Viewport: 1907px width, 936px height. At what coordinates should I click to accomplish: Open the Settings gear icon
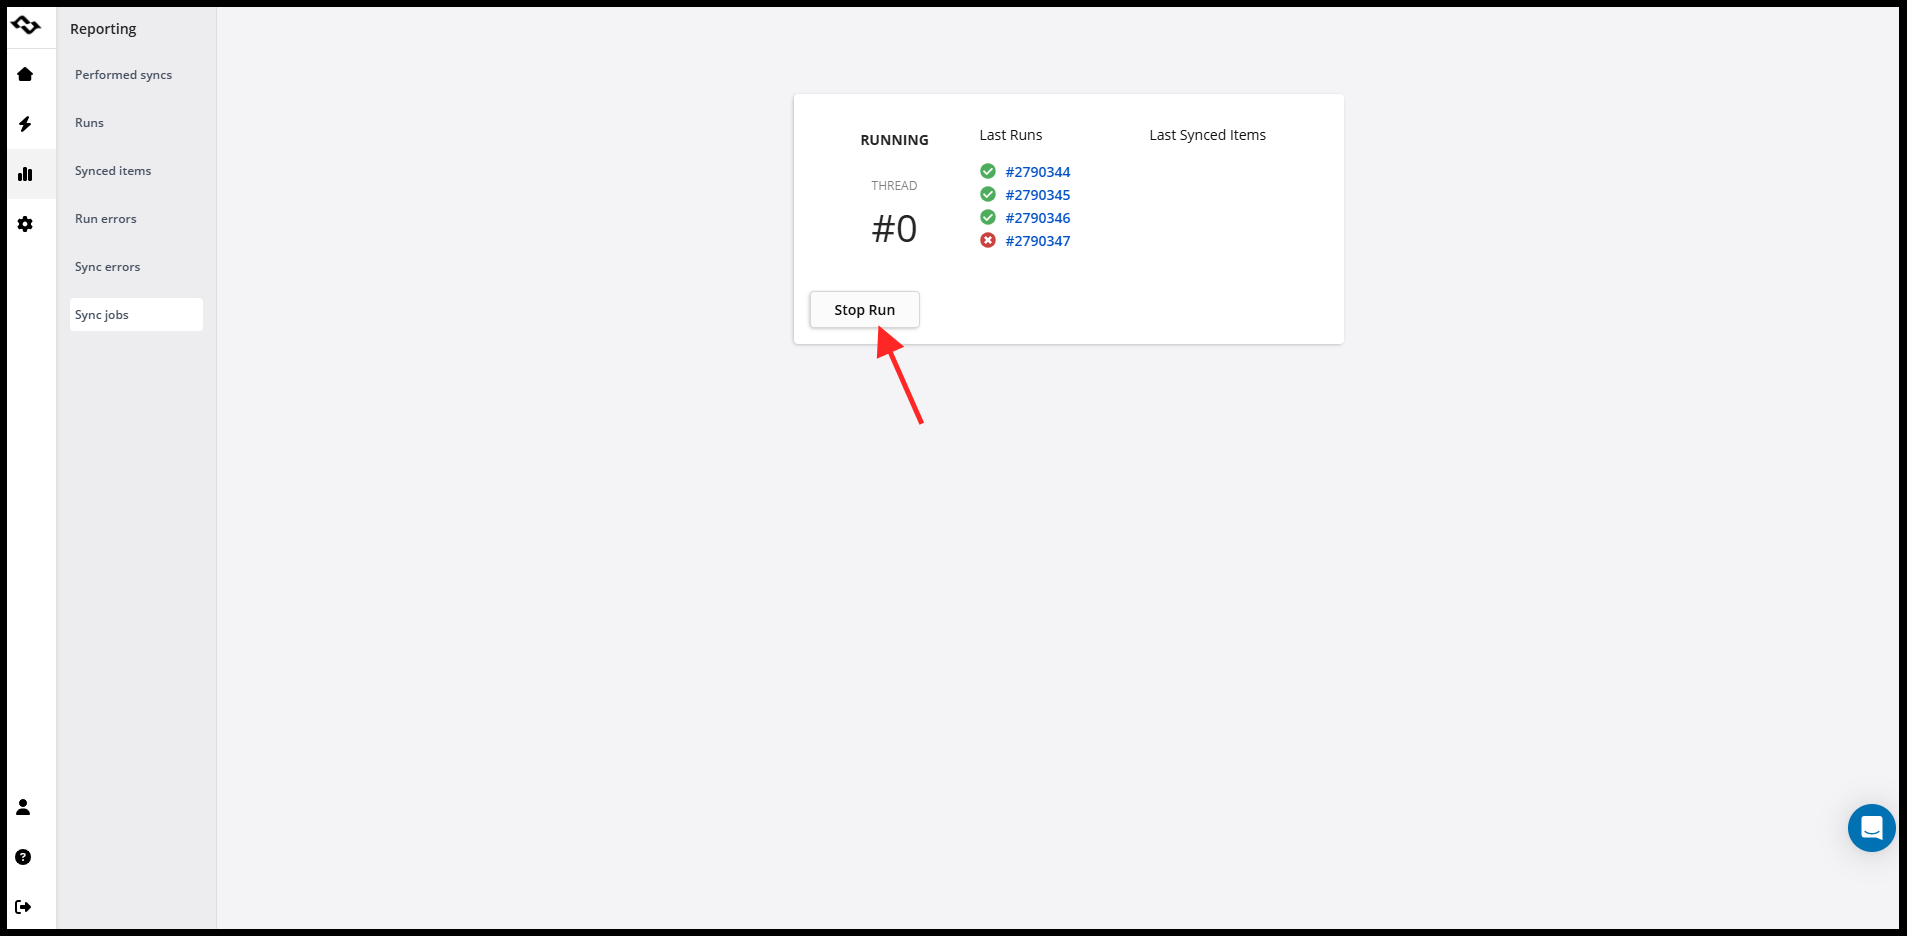point(26,224)
